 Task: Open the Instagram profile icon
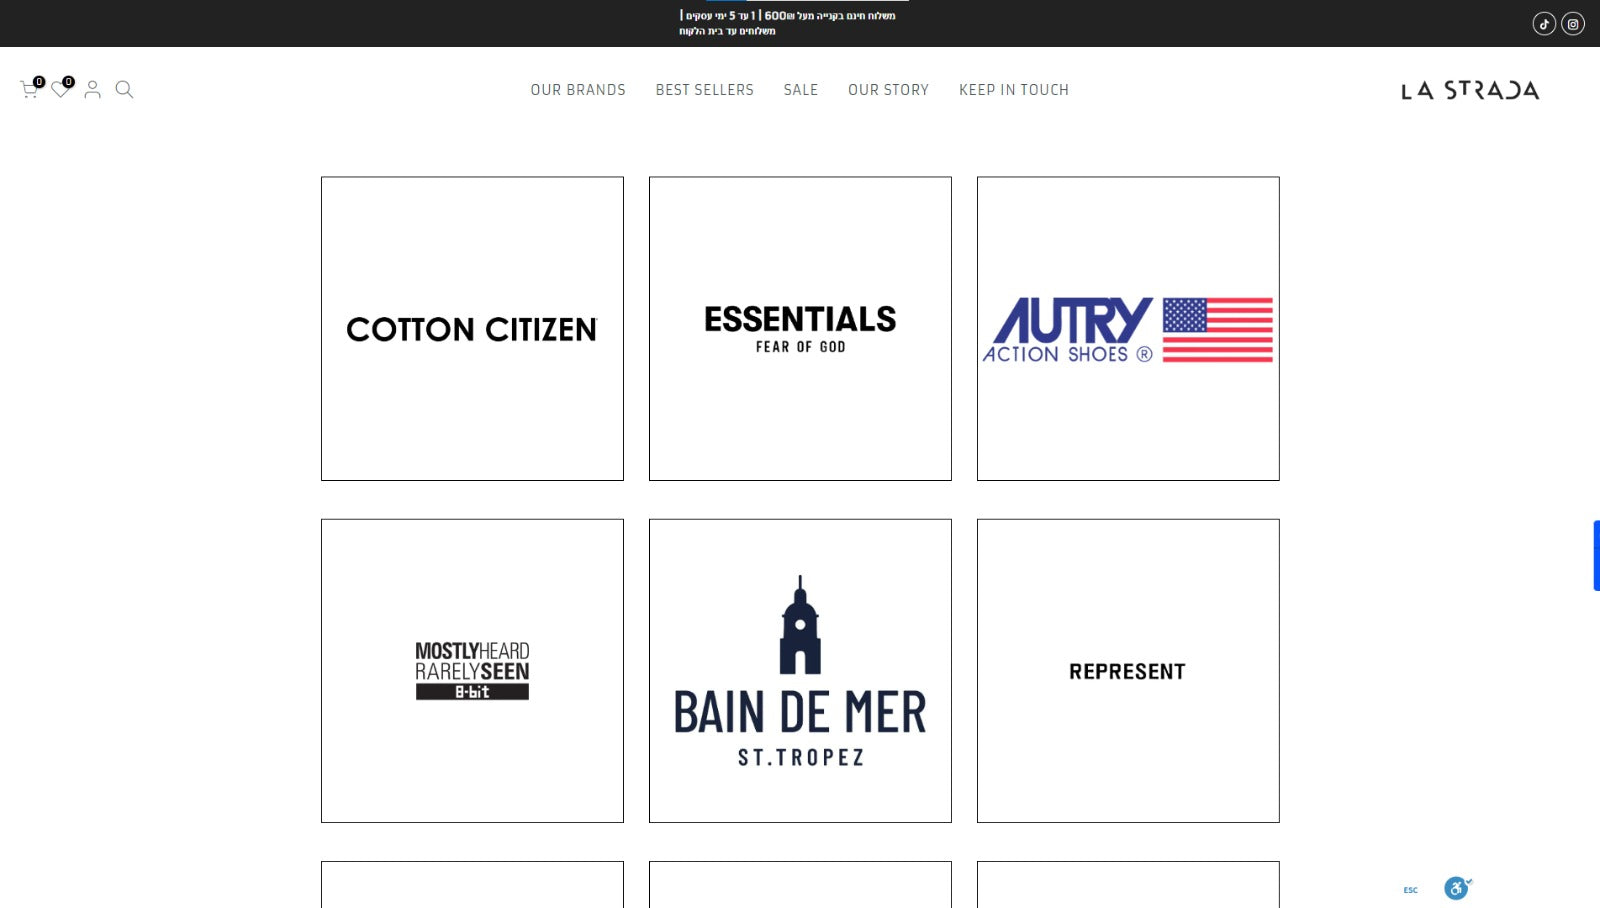click(1573, 24)
